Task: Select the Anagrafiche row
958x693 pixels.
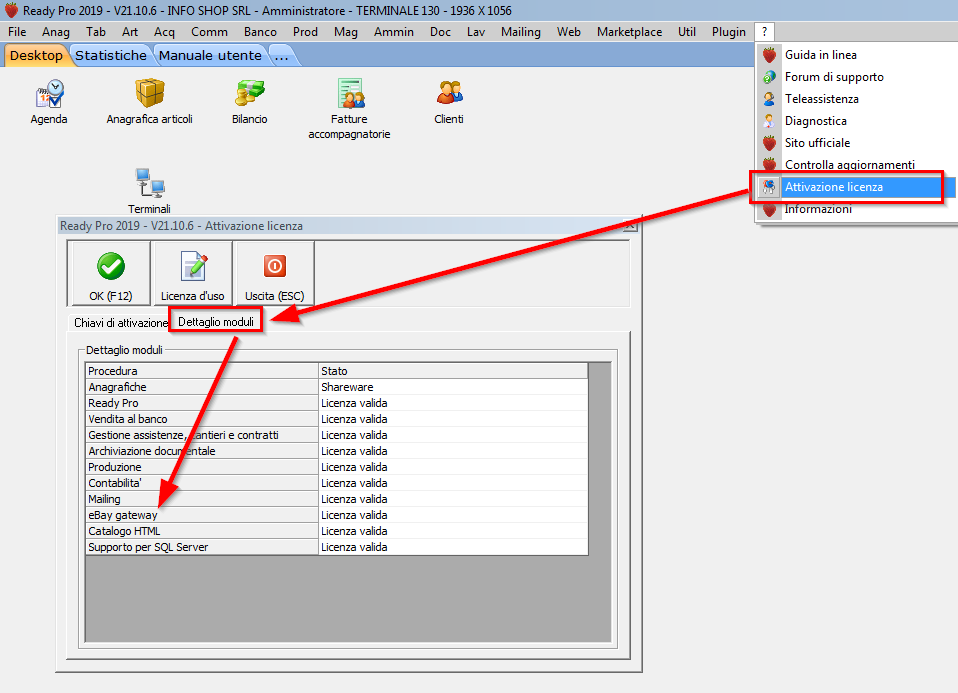Action: tap(337, 387)
